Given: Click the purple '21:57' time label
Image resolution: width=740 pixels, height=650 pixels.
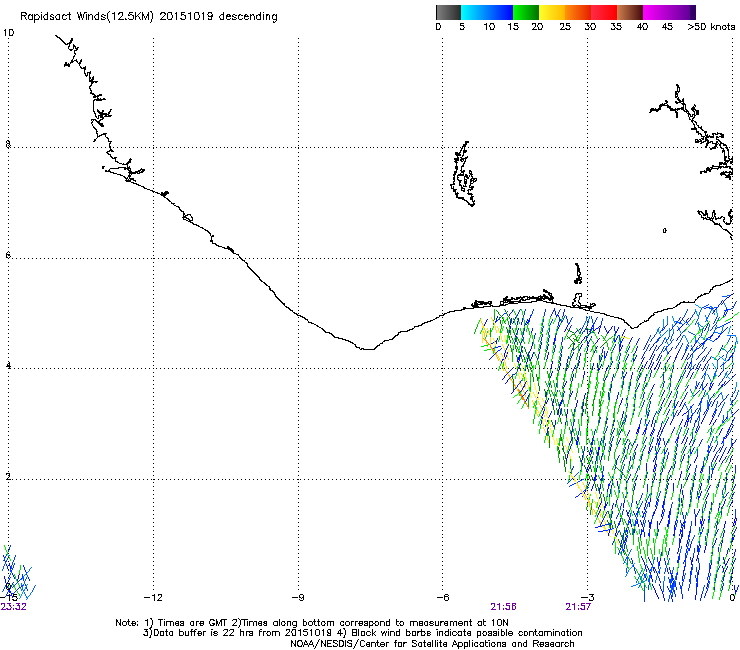Looking at the screenshot, I should click(x=578, y=607).
